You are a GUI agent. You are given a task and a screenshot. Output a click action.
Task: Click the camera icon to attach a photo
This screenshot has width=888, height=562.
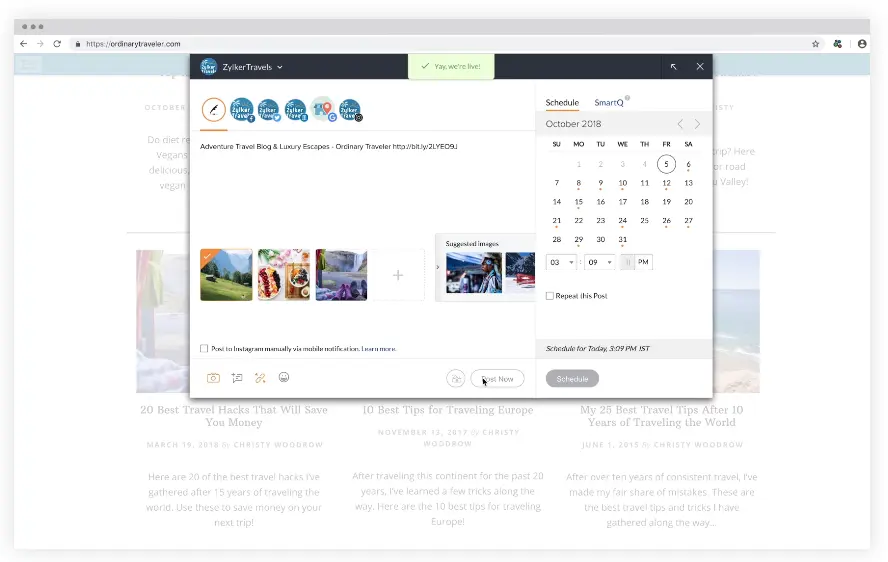click(x=213, y=378)
